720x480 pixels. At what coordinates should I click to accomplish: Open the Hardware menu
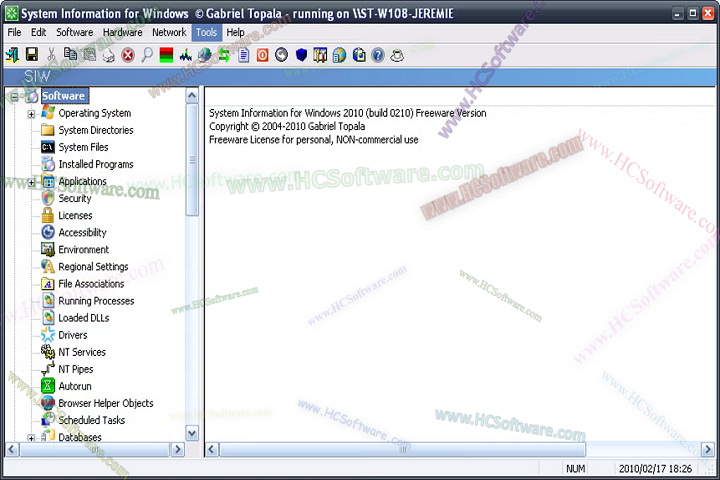123,33
